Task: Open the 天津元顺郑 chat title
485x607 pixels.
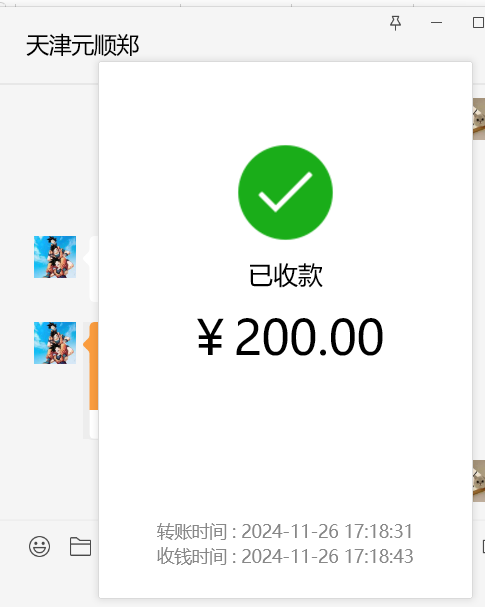Action: pyautogui.click(x=82, y=45)
